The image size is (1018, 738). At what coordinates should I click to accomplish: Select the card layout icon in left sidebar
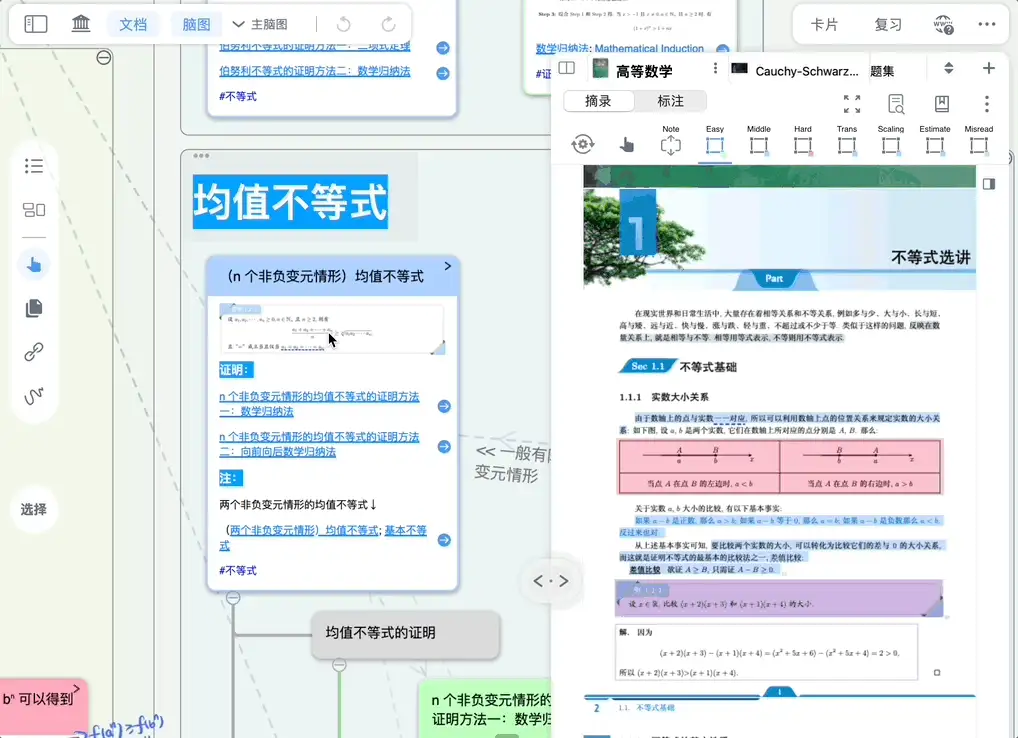click(x=34, y=210)
